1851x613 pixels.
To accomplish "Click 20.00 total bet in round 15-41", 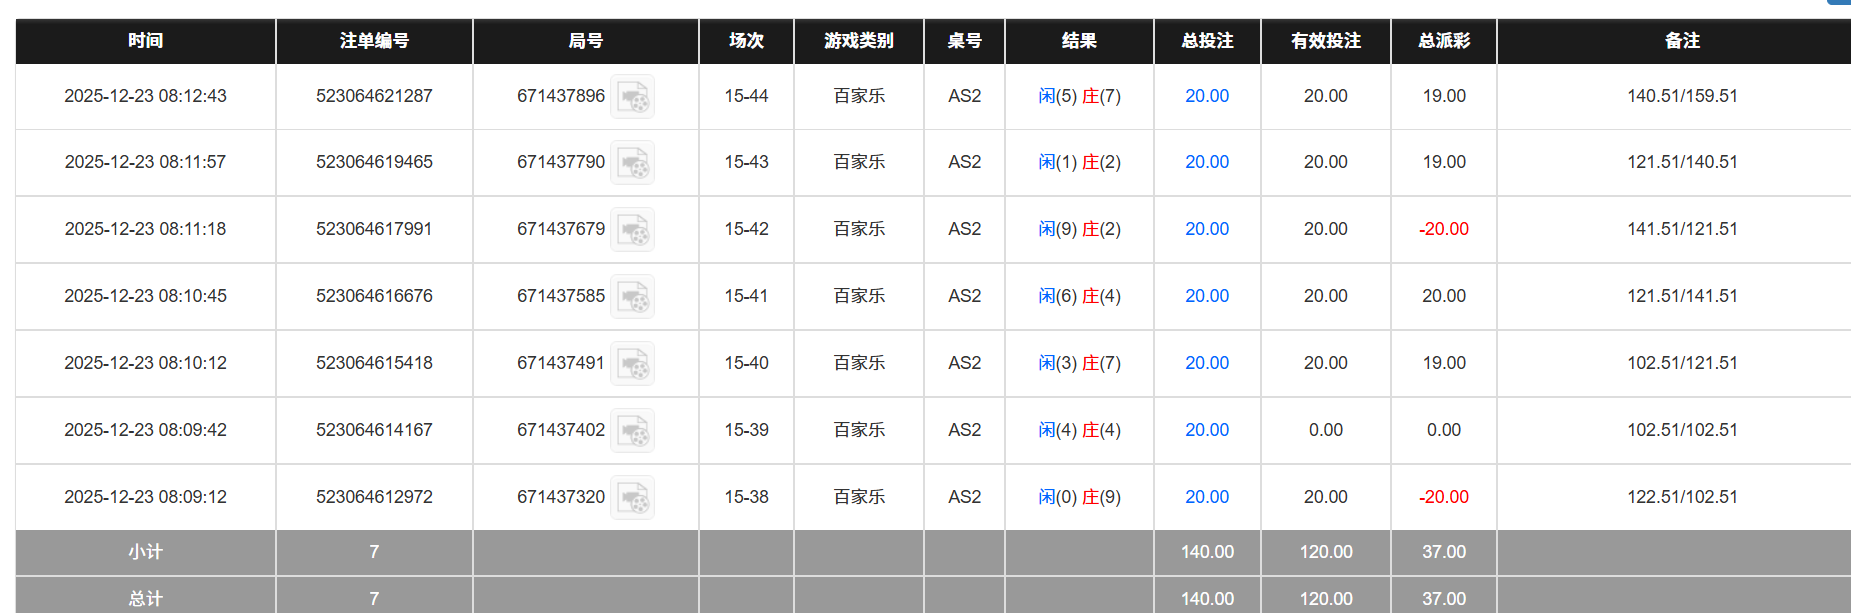I will [x=1206, y=296].
